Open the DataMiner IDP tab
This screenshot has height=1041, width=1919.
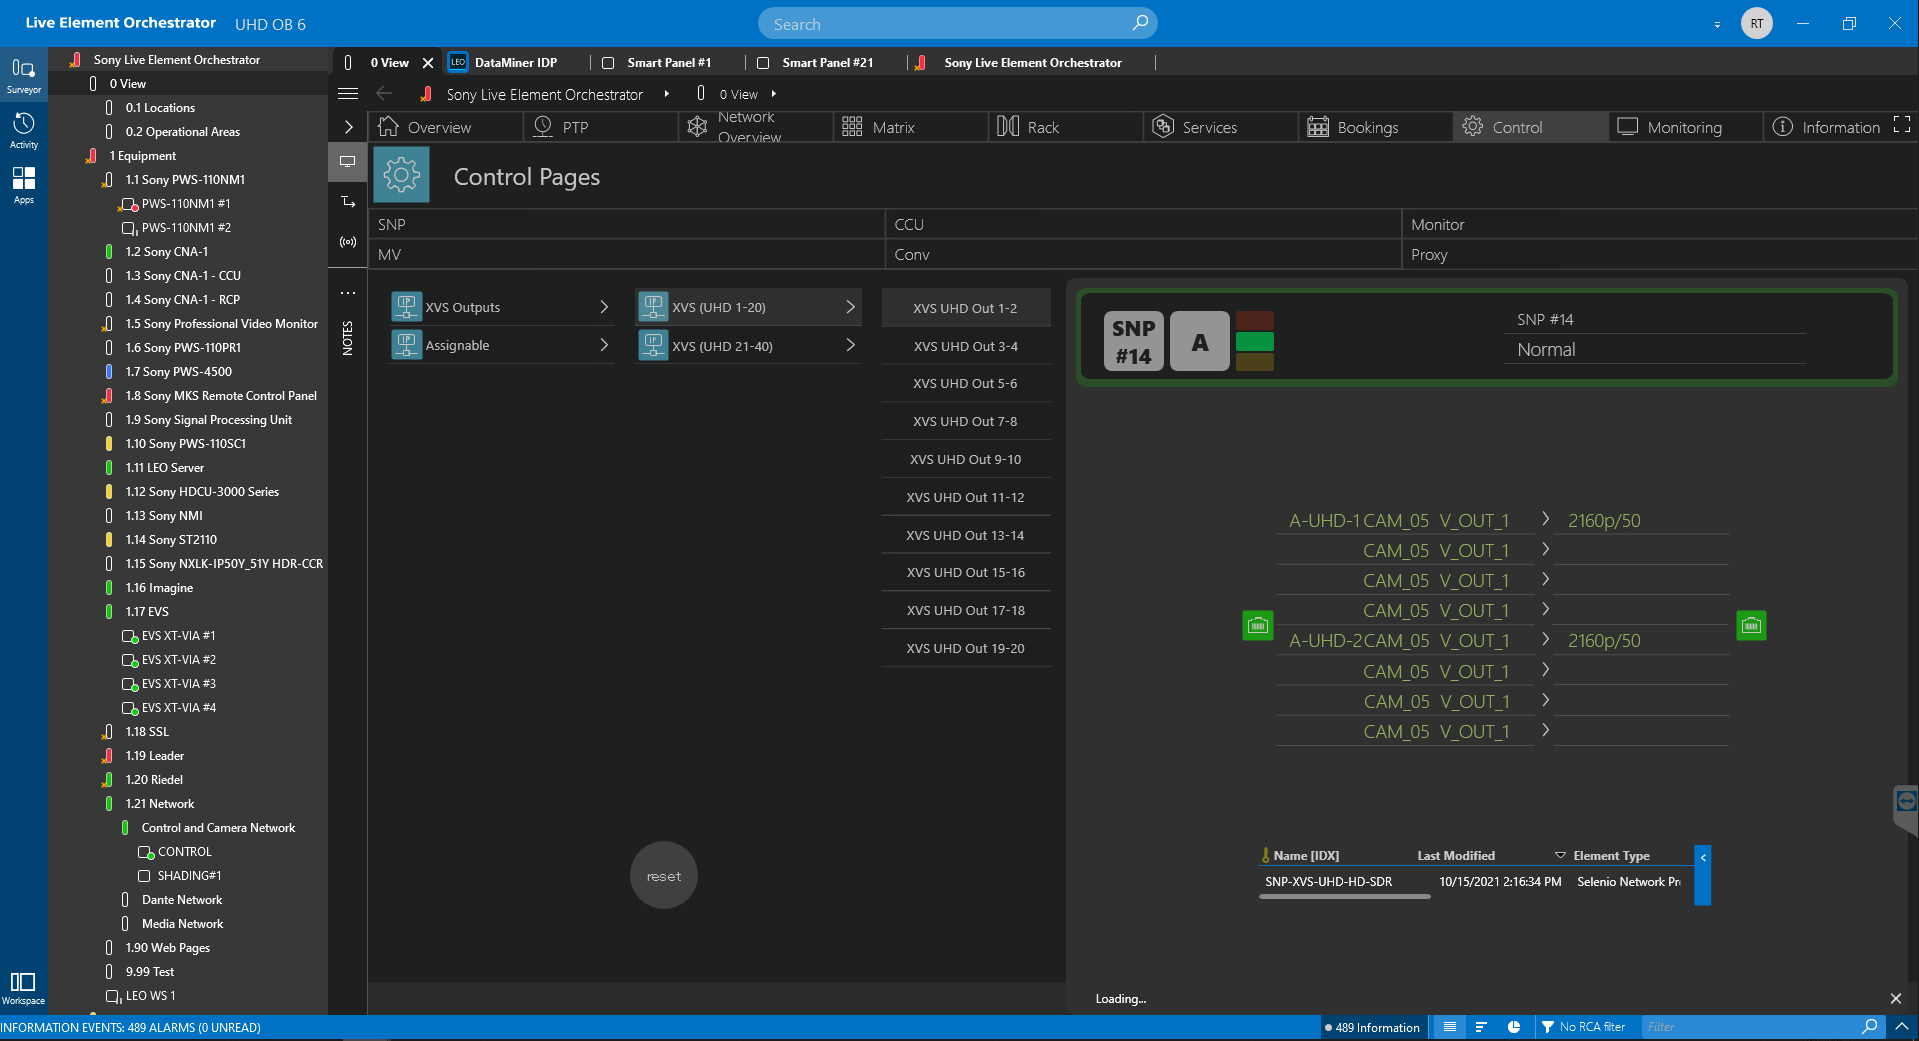point(516,63)
